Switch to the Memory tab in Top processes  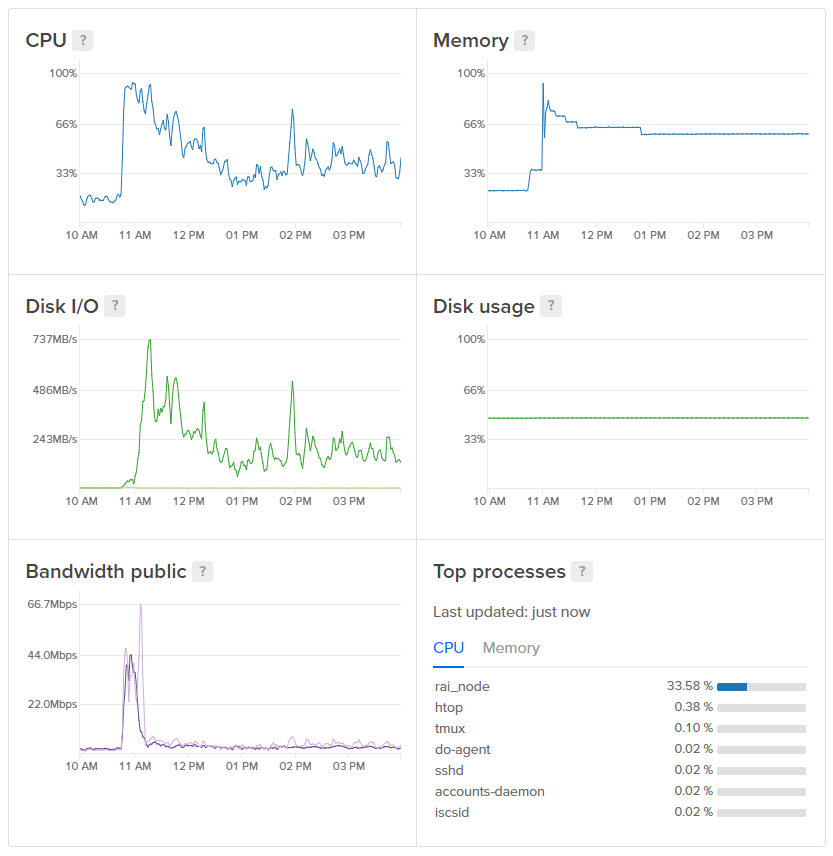click(511, 648)
